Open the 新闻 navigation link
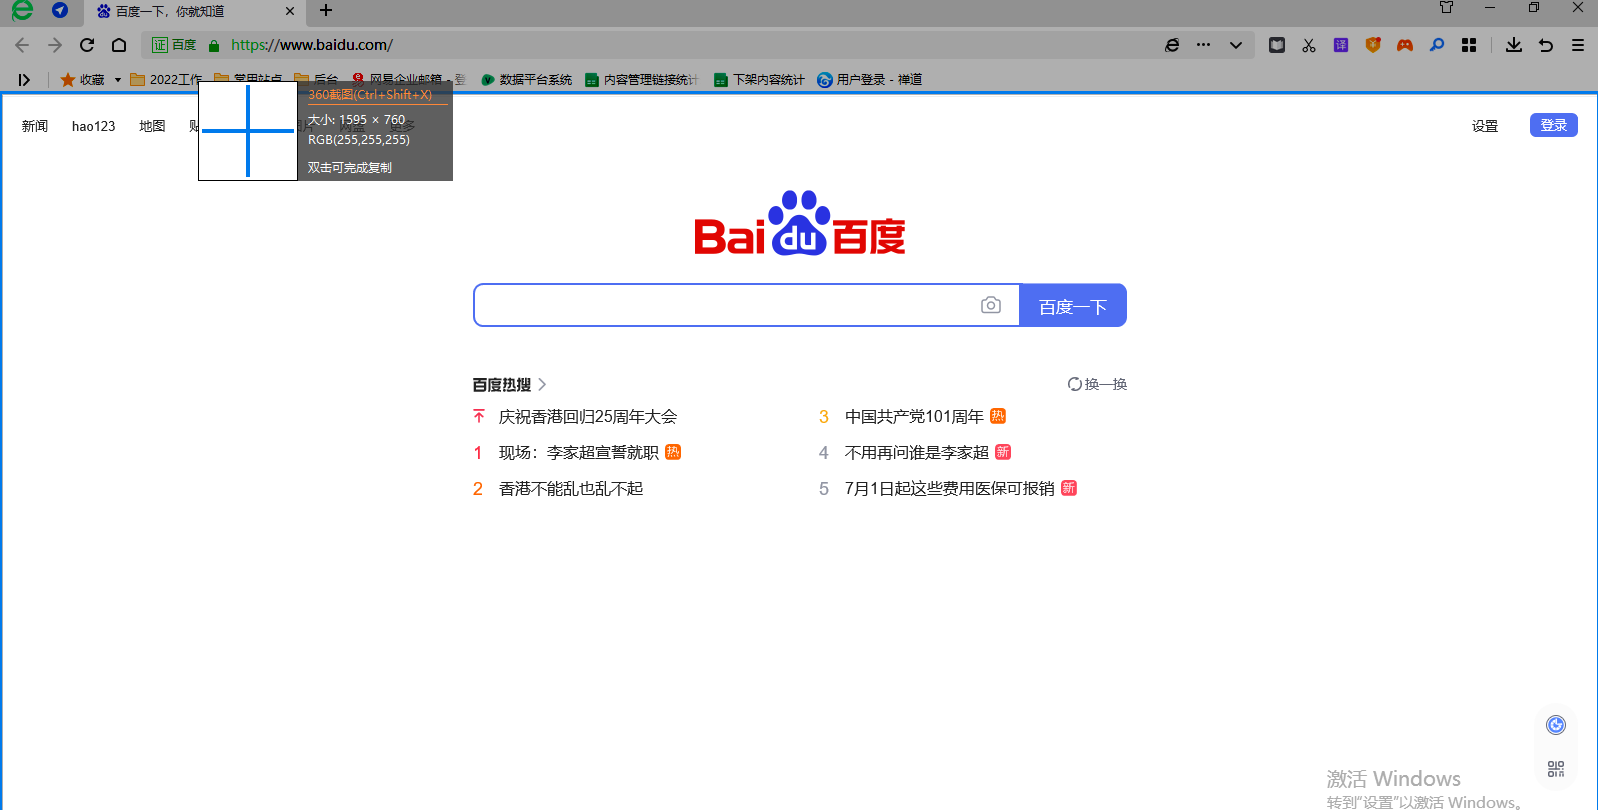The height and width of the screenshot is (810, 1598). tap(35, 126)
